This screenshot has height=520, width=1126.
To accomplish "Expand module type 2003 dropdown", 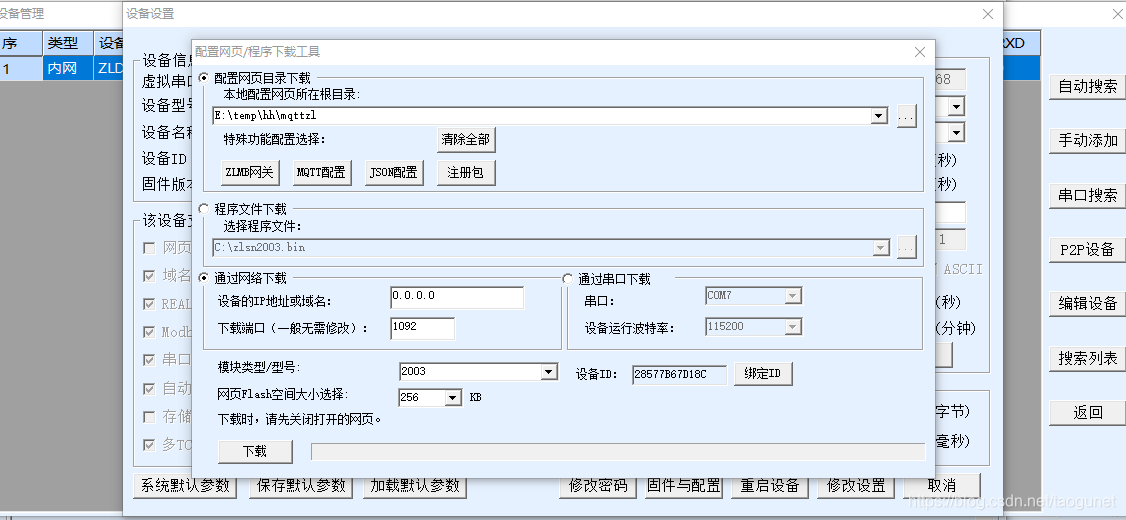I will tap(549, 371).
